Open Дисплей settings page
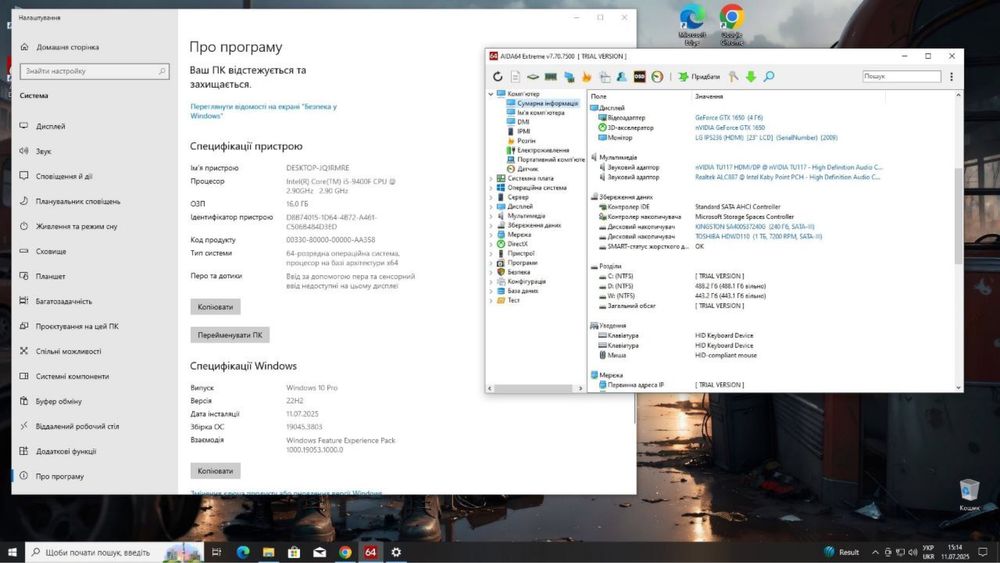The width and height of the screenshot is (1000, 563). click(x=50, y=126)
